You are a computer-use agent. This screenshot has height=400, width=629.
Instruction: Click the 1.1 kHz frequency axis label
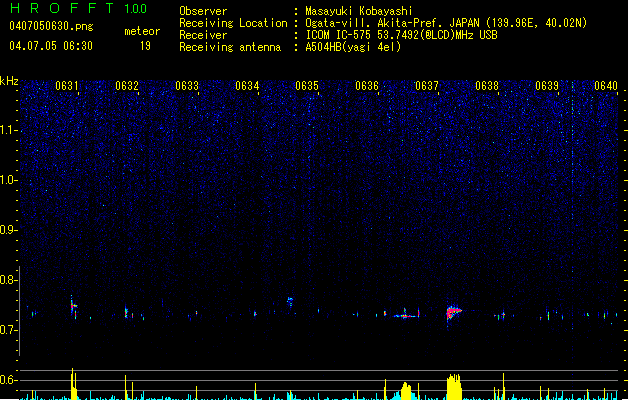click(8, 130)
